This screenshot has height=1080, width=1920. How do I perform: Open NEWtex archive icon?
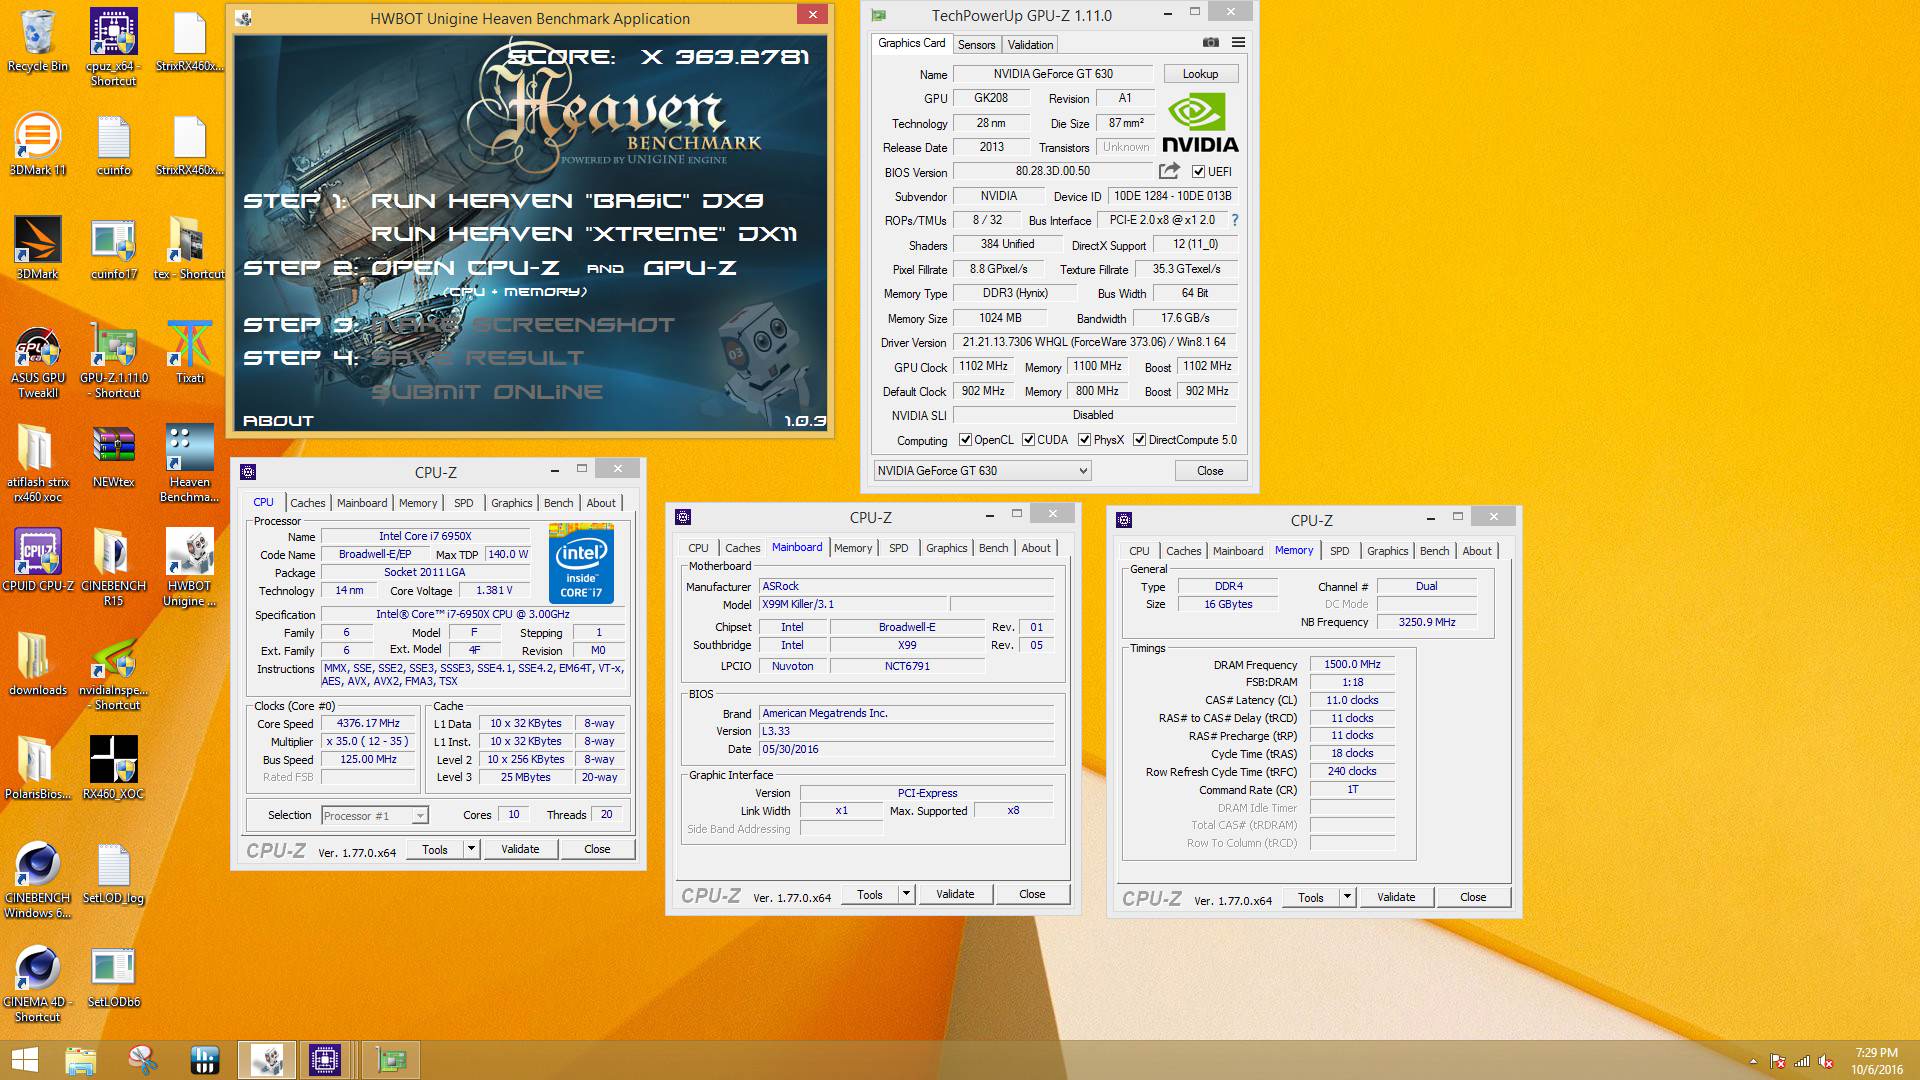113,455
